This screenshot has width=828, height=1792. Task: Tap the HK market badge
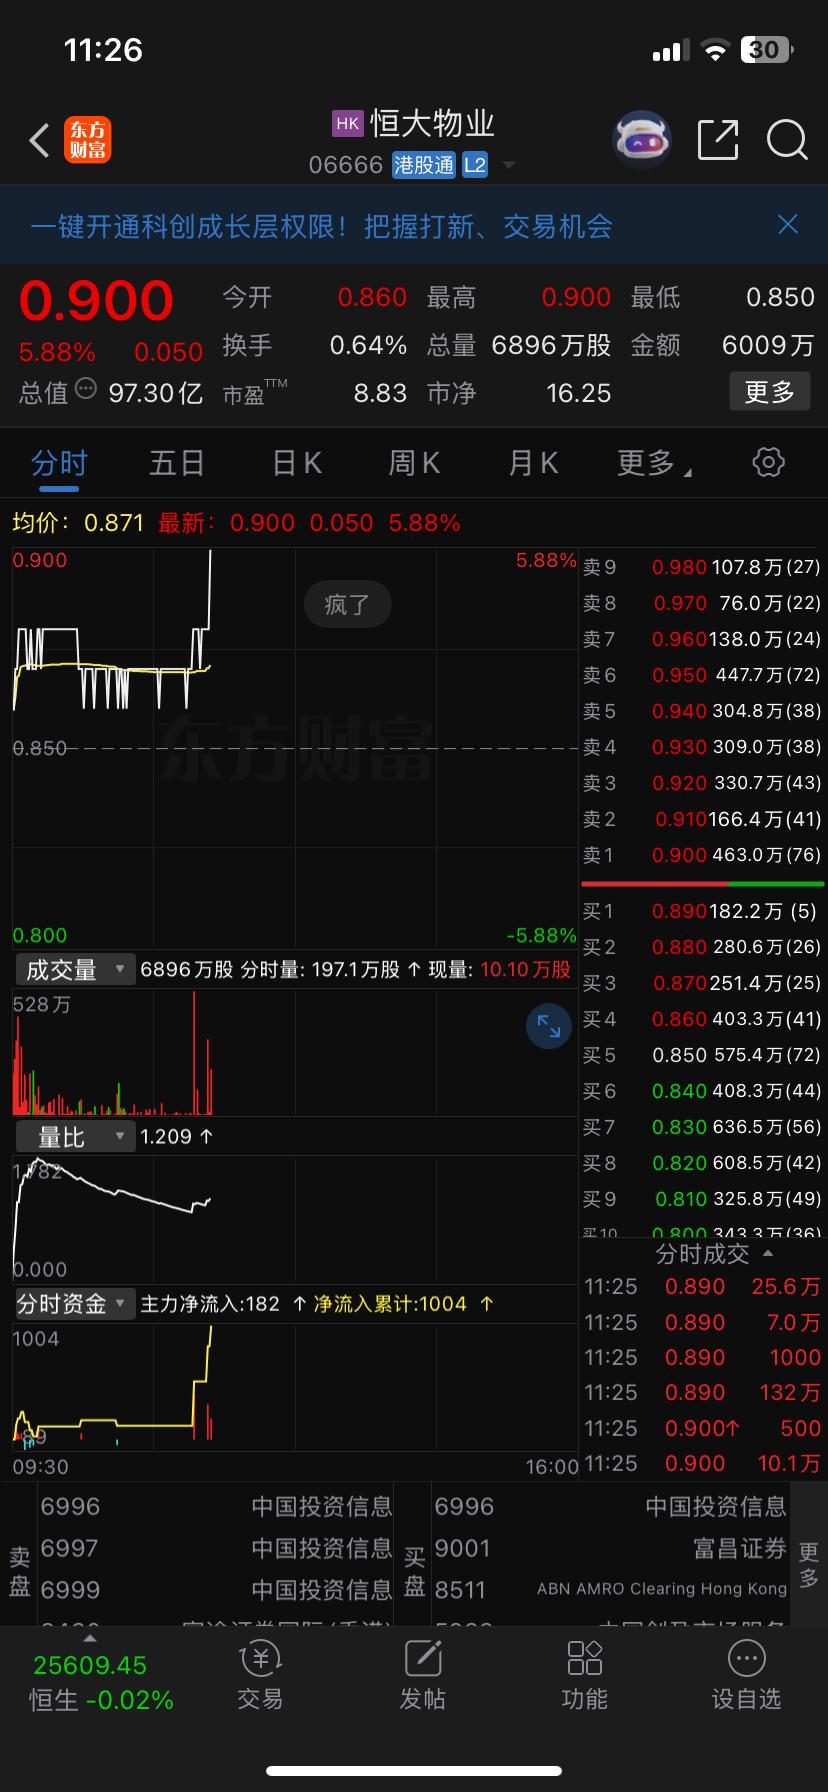(347, 123)
